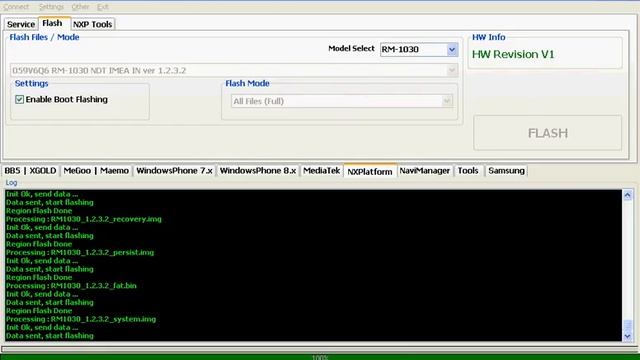Toggle Enable Boot Flashing checkbox
Image resolution: width=640 pixels, height=360 pixels.
tap(19, 99)
